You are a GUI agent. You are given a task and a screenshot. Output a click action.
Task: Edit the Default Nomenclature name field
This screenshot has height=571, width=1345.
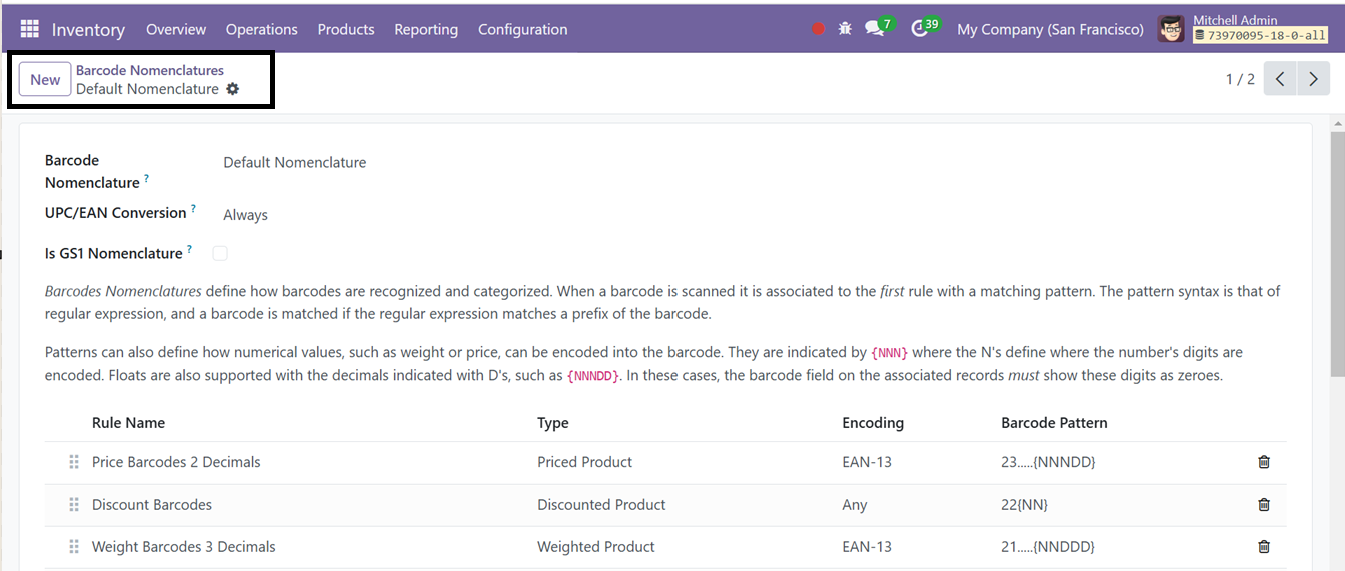point(295,162)
